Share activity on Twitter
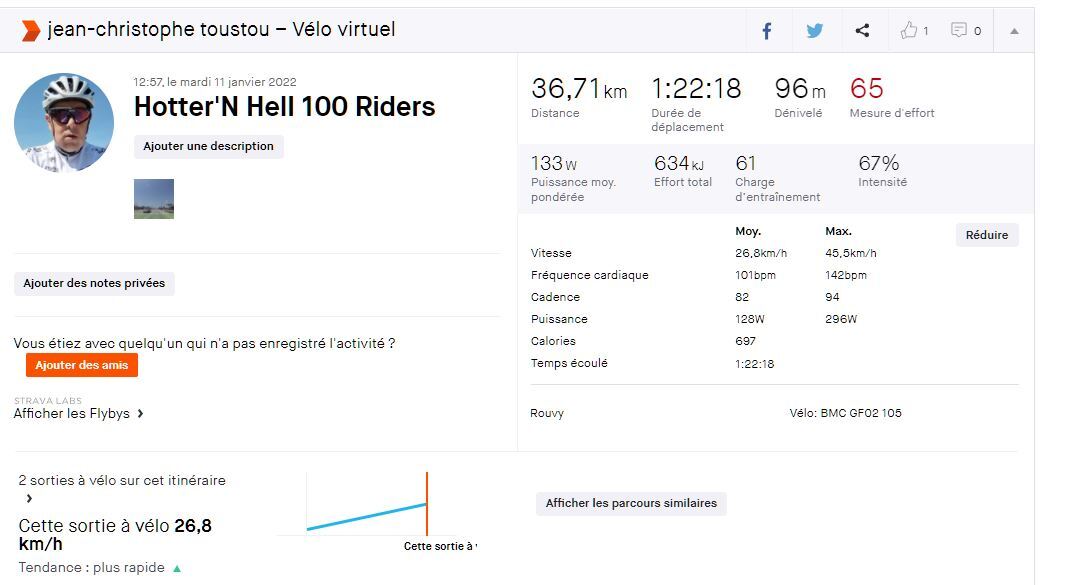This screenshot has height=585, width=1069. 815,31
